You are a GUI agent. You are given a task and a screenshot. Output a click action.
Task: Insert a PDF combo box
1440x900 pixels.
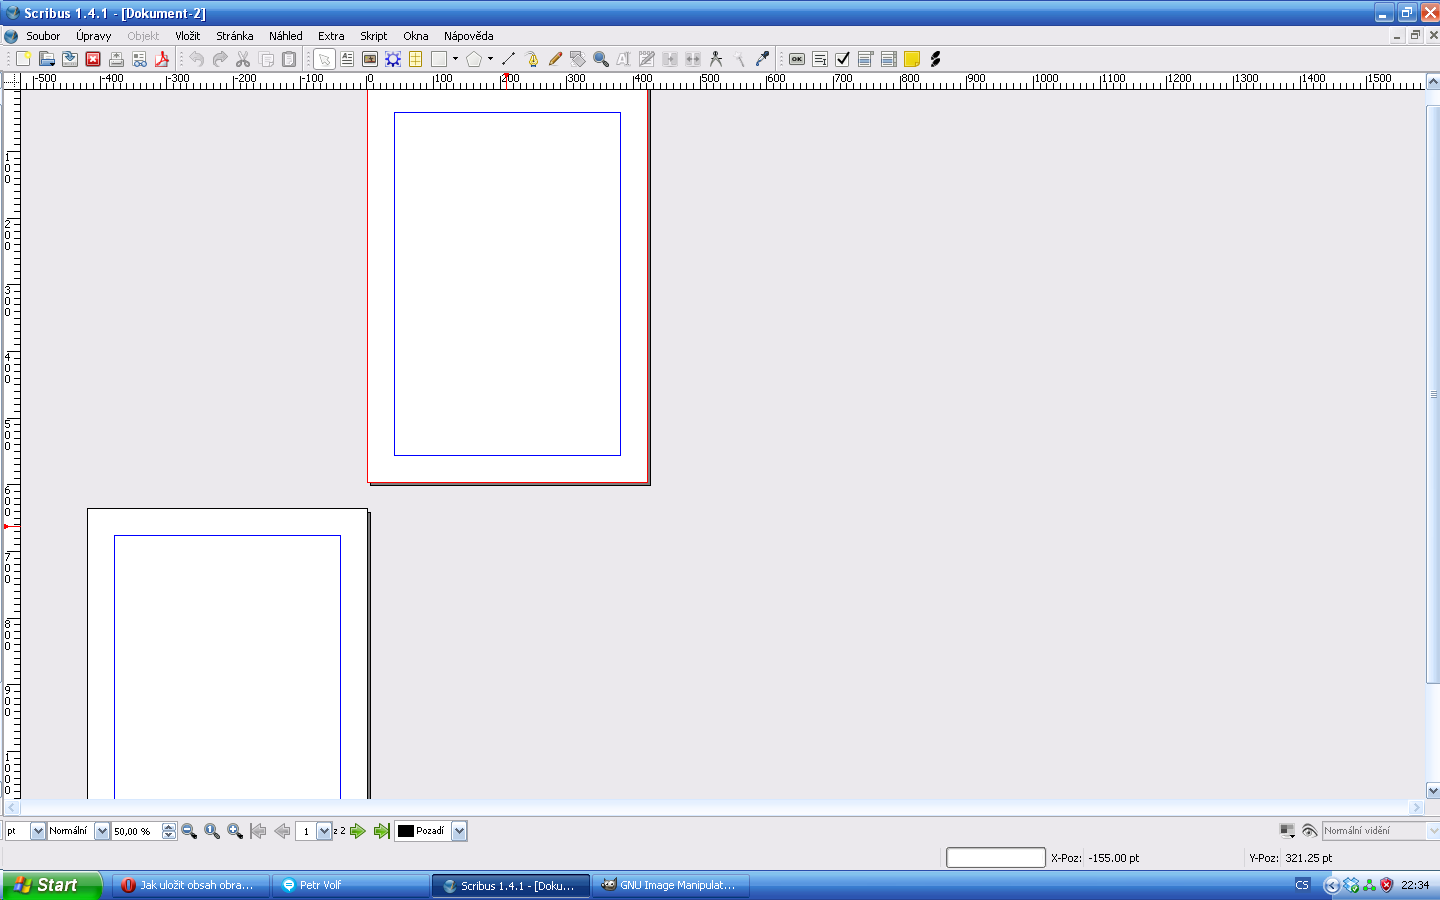pos(866,59)
